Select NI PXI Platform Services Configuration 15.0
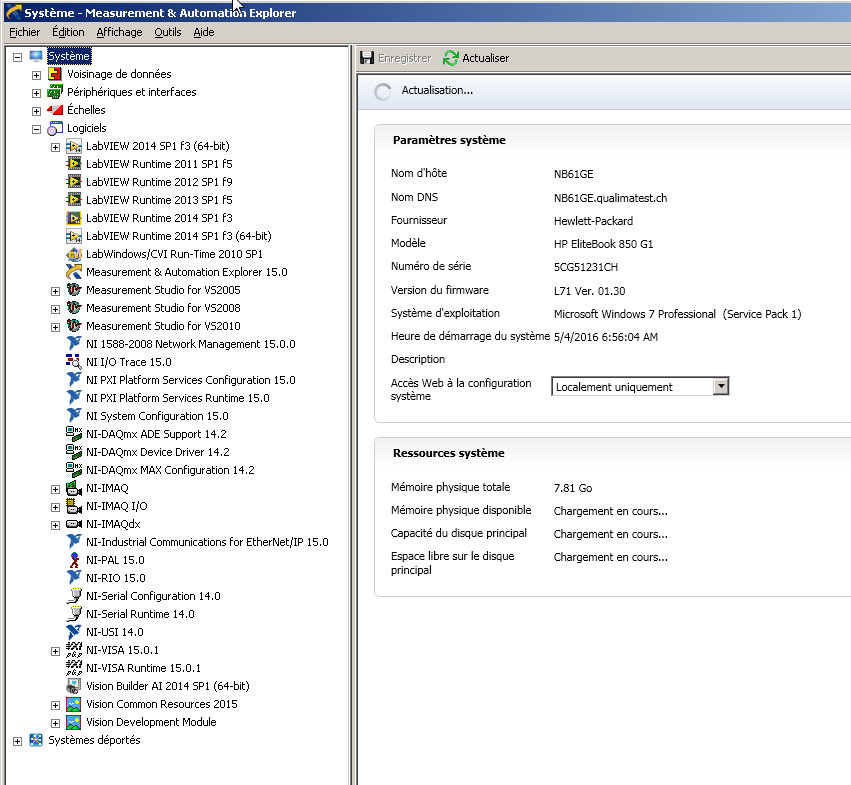The height and width of the screenshot is (785, 851). 190,380
